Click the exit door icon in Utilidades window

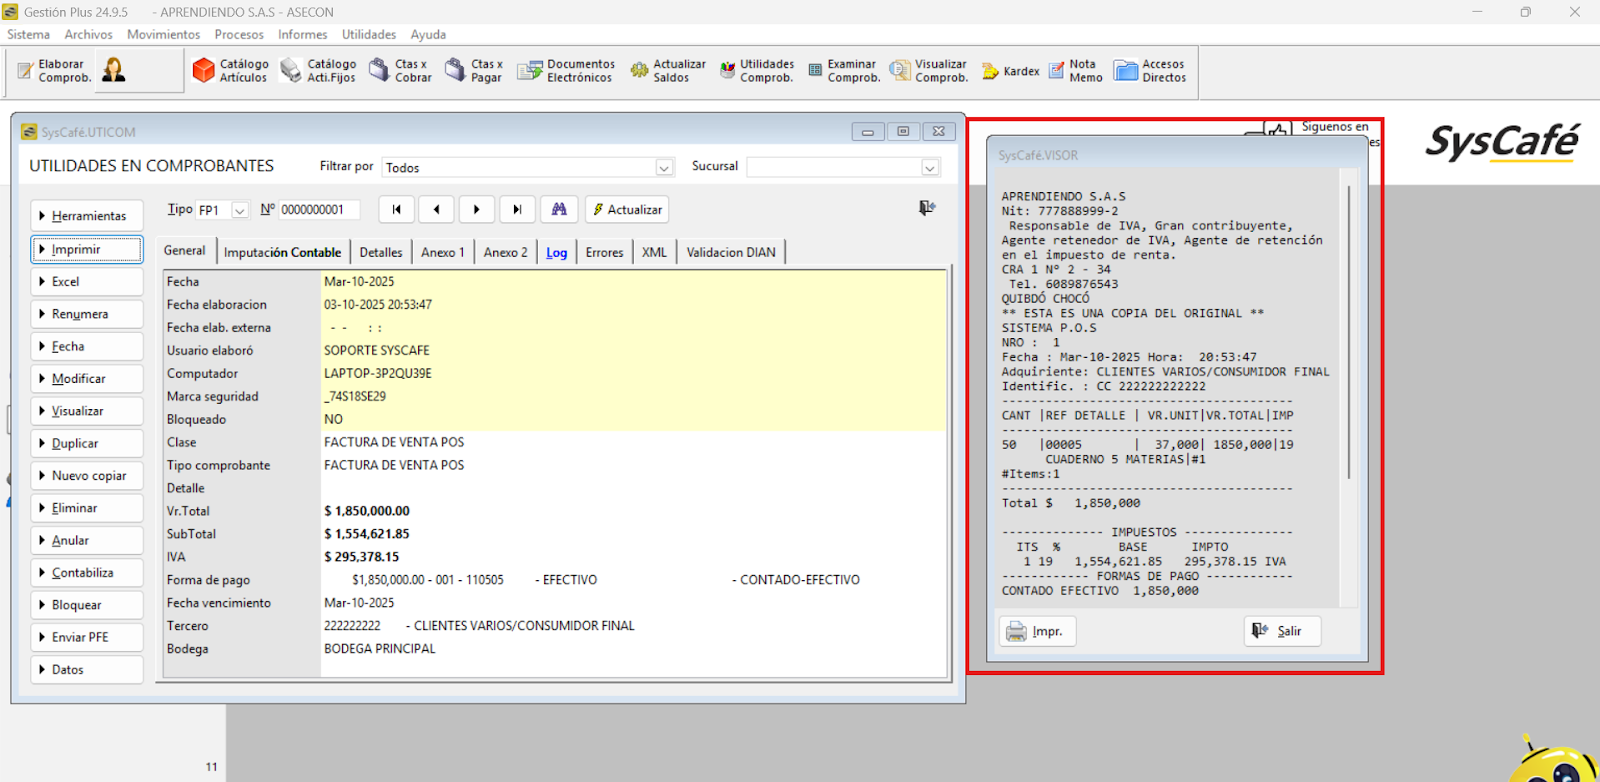[x=927, y=208]
